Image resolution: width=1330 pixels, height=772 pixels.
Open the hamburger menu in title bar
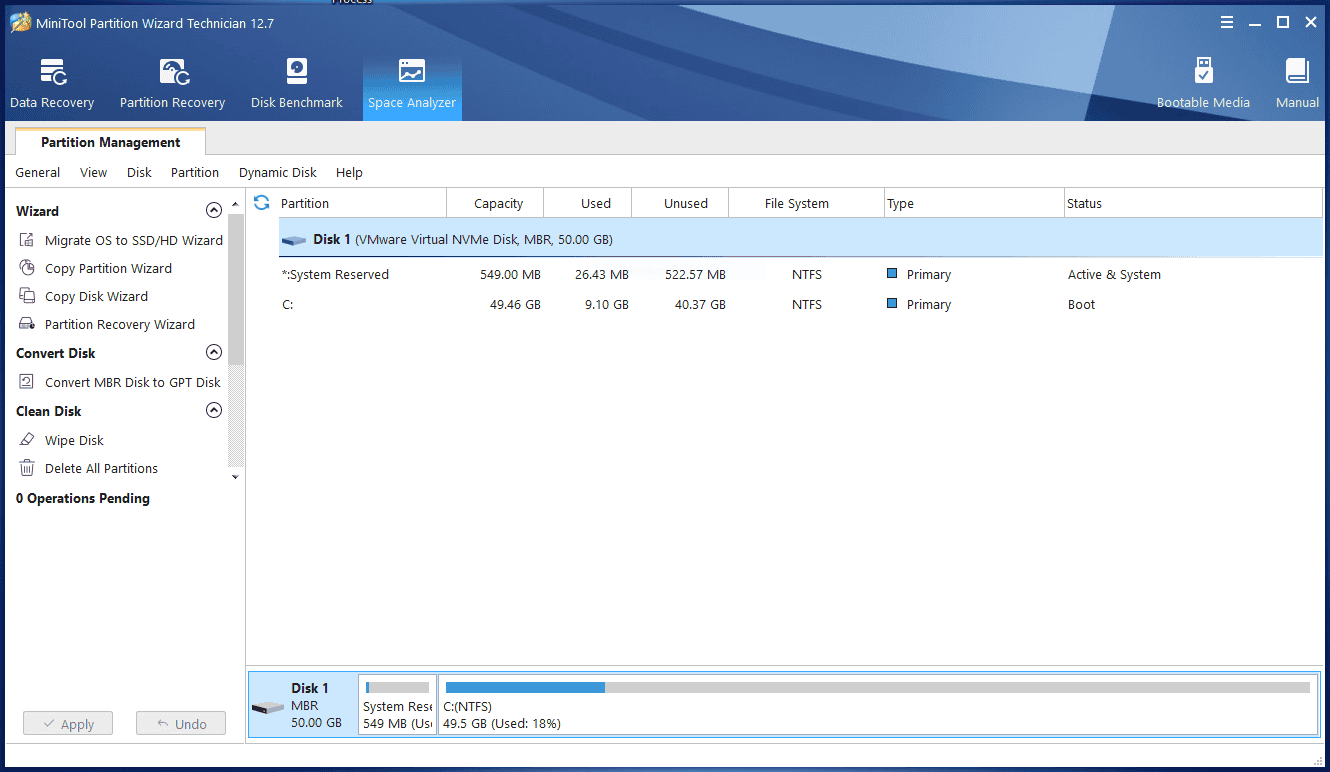tap(1227, 22)
